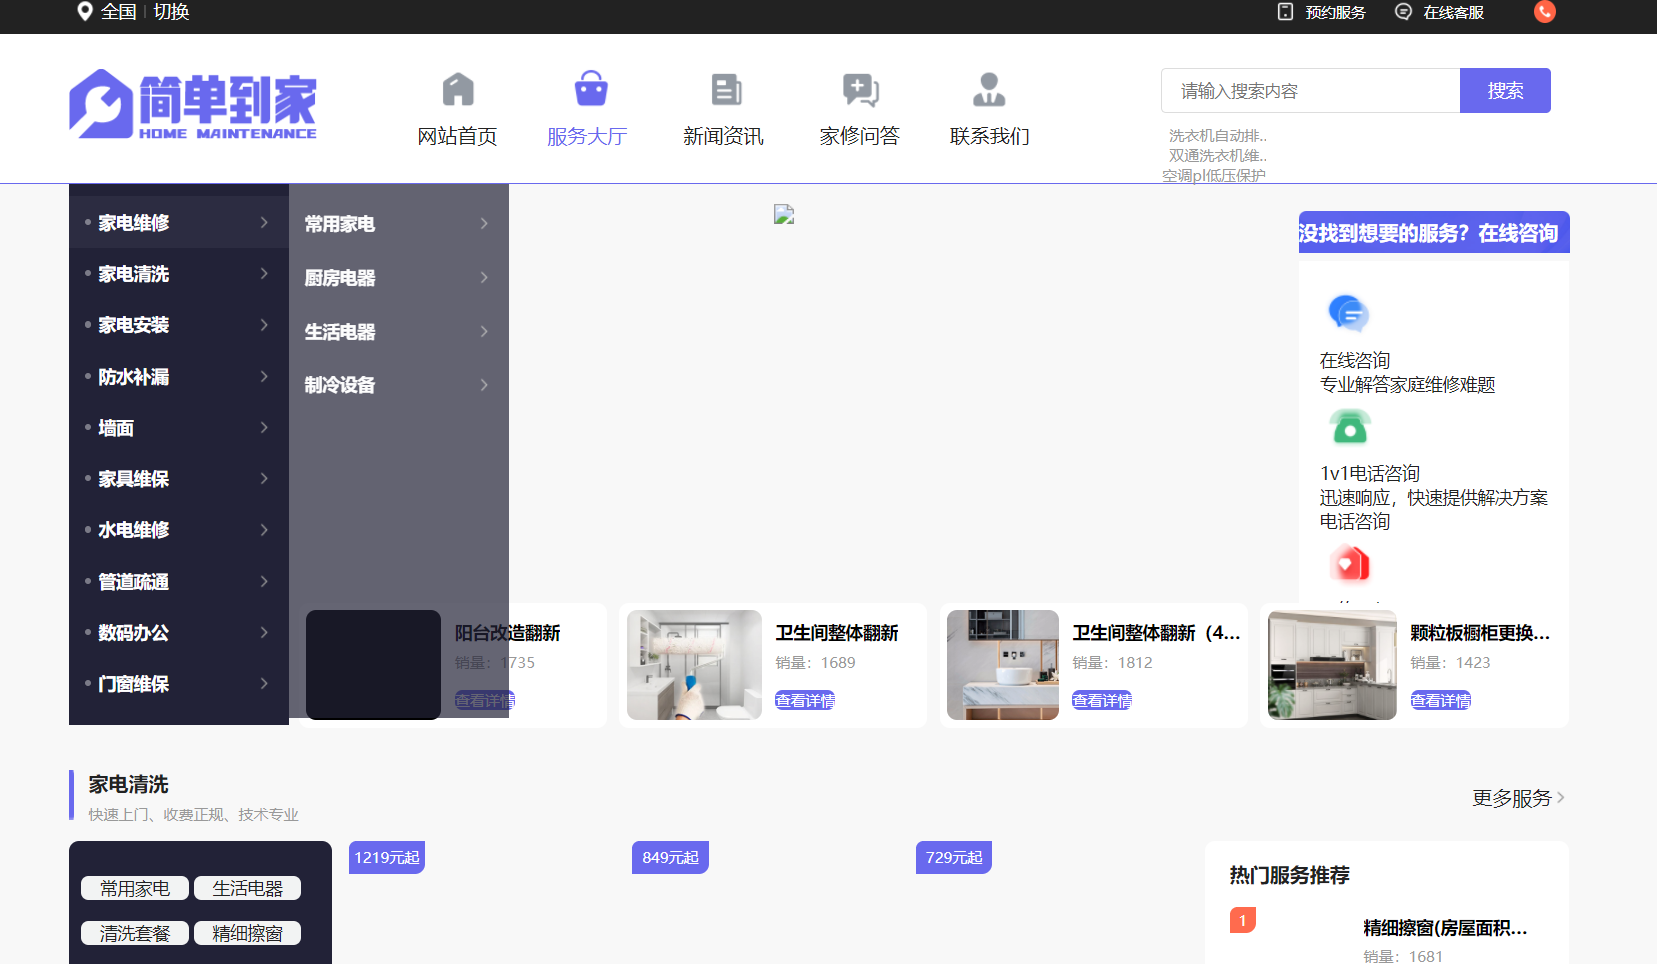Click 查看详情 for 颗粒板橱柜更换
The image size is (1657, 964).
pos(1440,701)
